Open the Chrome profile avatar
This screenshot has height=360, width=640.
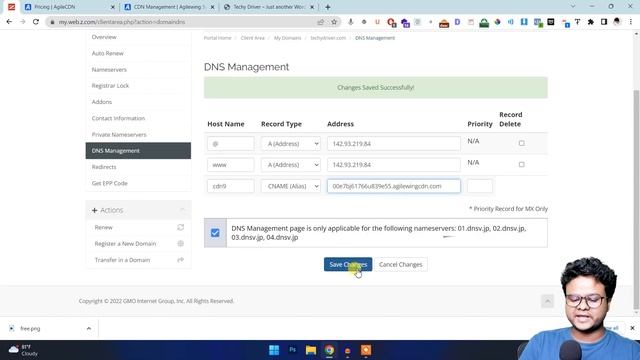tap(617, 22)
